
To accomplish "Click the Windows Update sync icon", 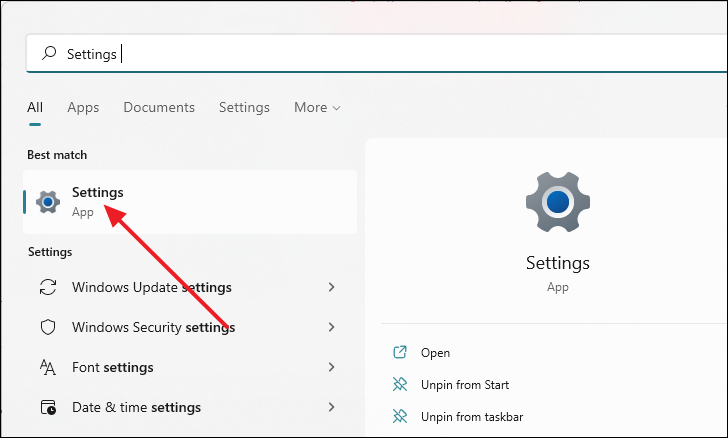I will click(48, 287).
